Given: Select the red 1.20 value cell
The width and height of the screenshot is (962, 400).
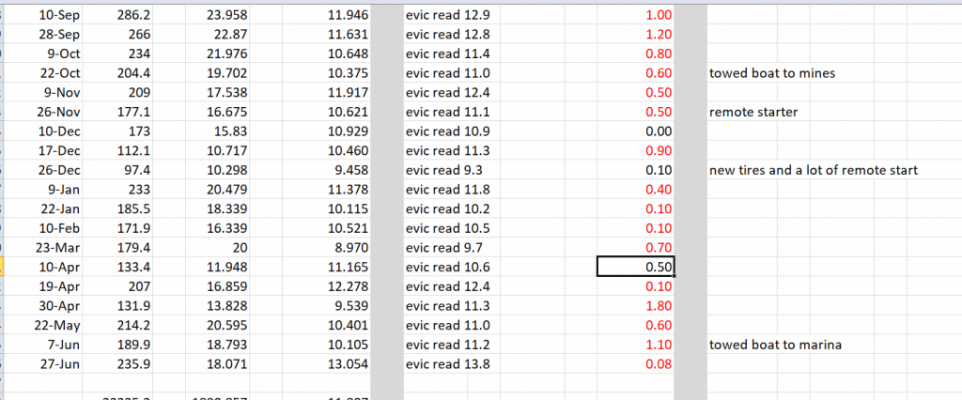Looking at the screenshot, I should (636, 35).
